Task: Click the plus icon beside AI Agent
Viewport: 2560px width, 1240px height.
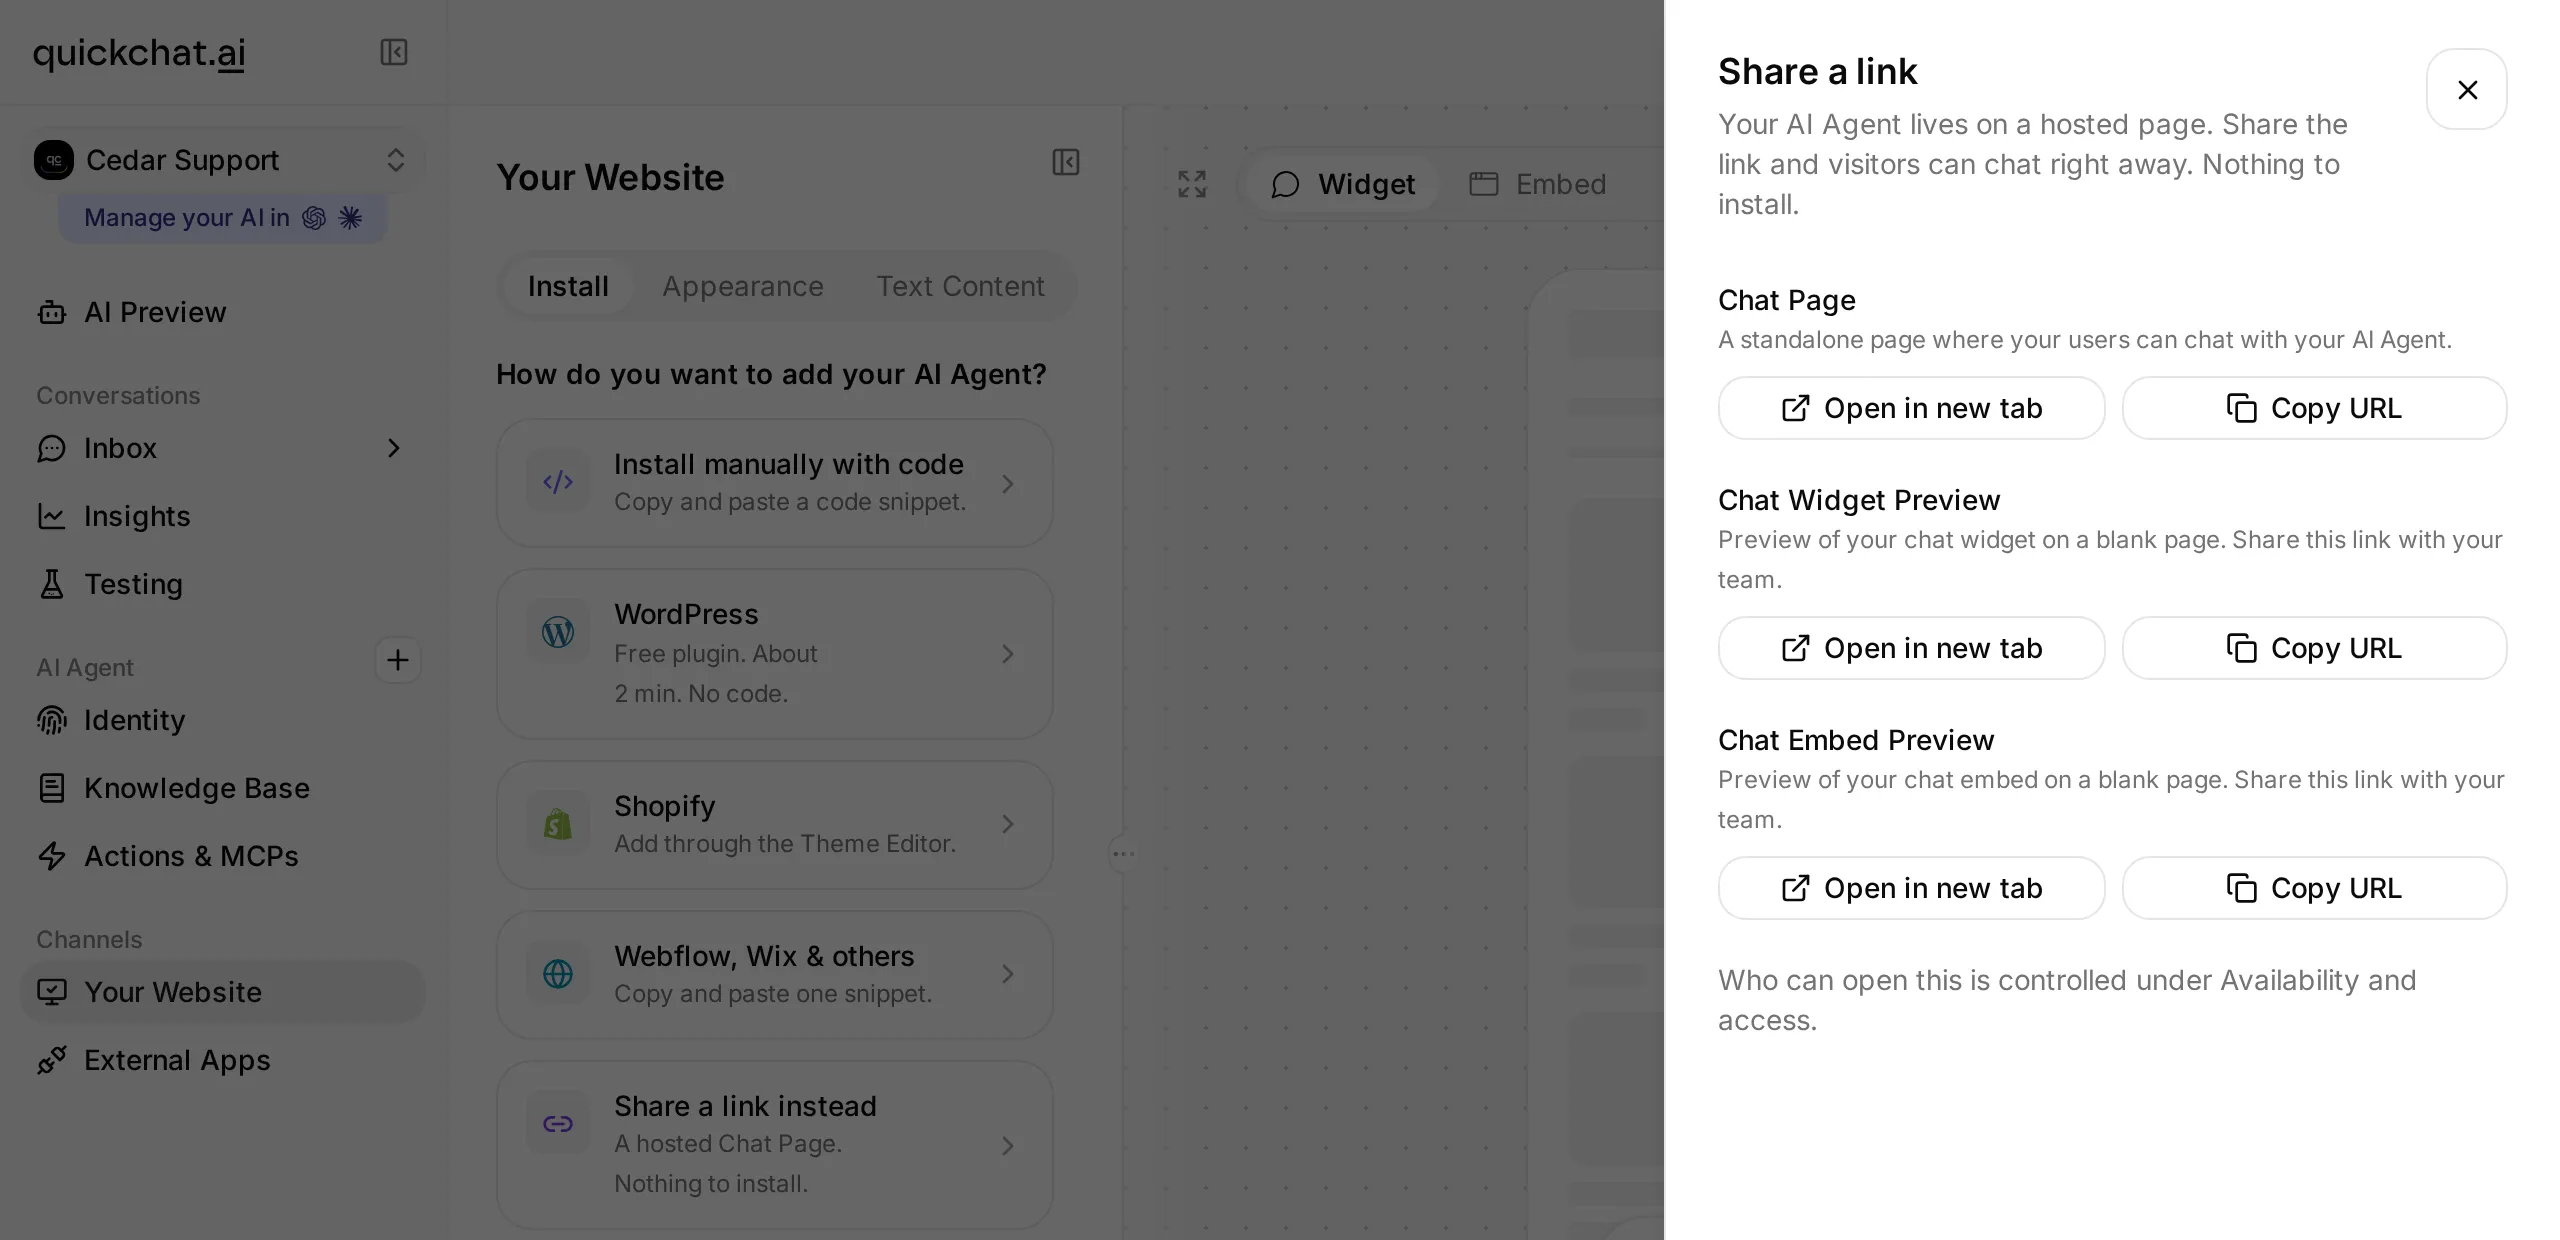Action: (x=398, y=660)
